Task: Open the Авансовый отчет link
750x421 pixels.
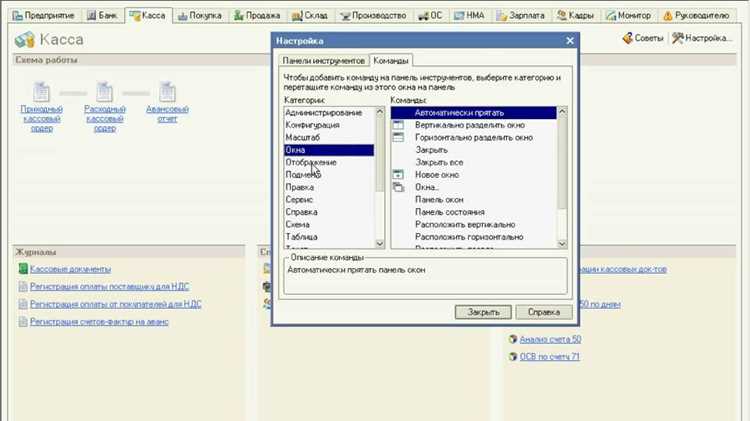Action: (x=167, y=114)
